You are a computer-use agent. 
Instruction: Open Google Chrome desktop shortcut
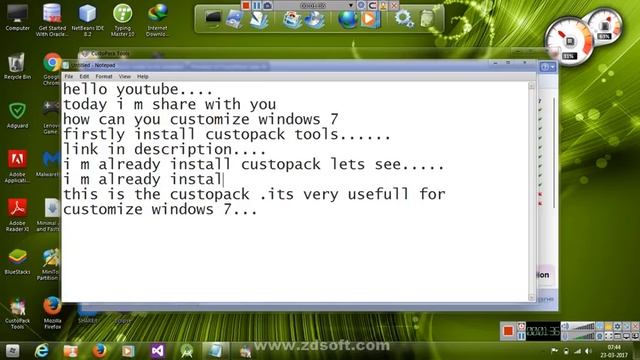52,69
